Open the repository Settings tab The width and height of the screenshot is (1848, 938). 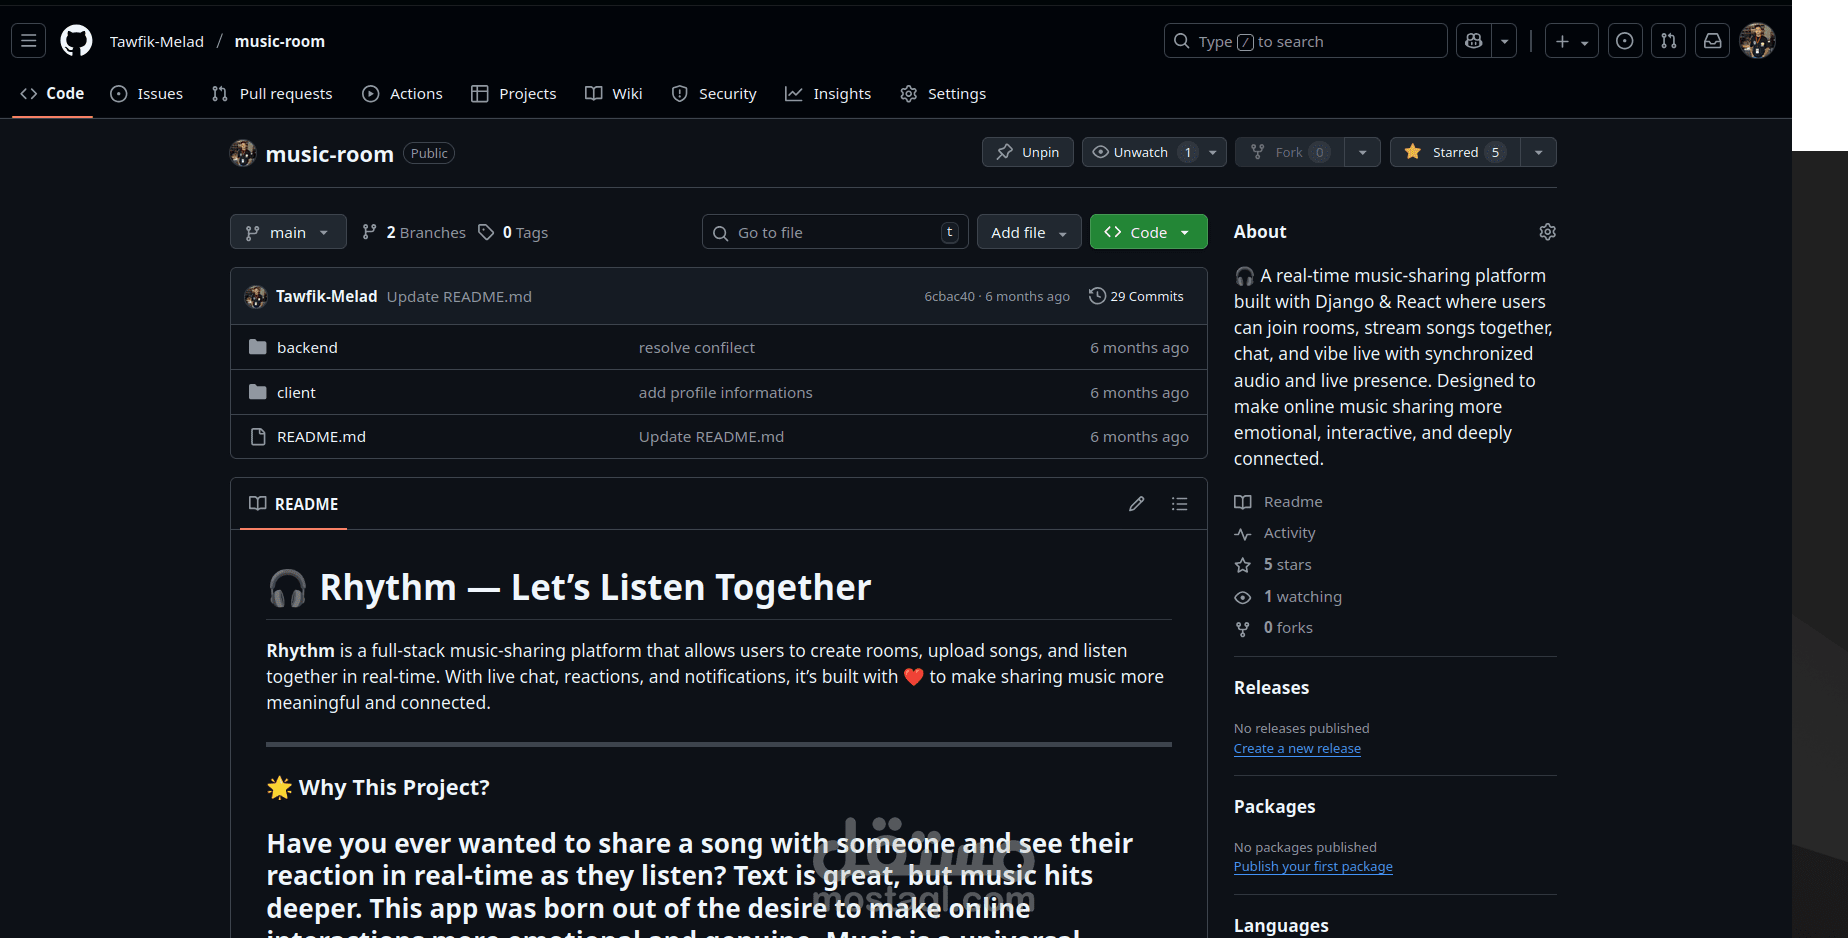coord(943,93)
